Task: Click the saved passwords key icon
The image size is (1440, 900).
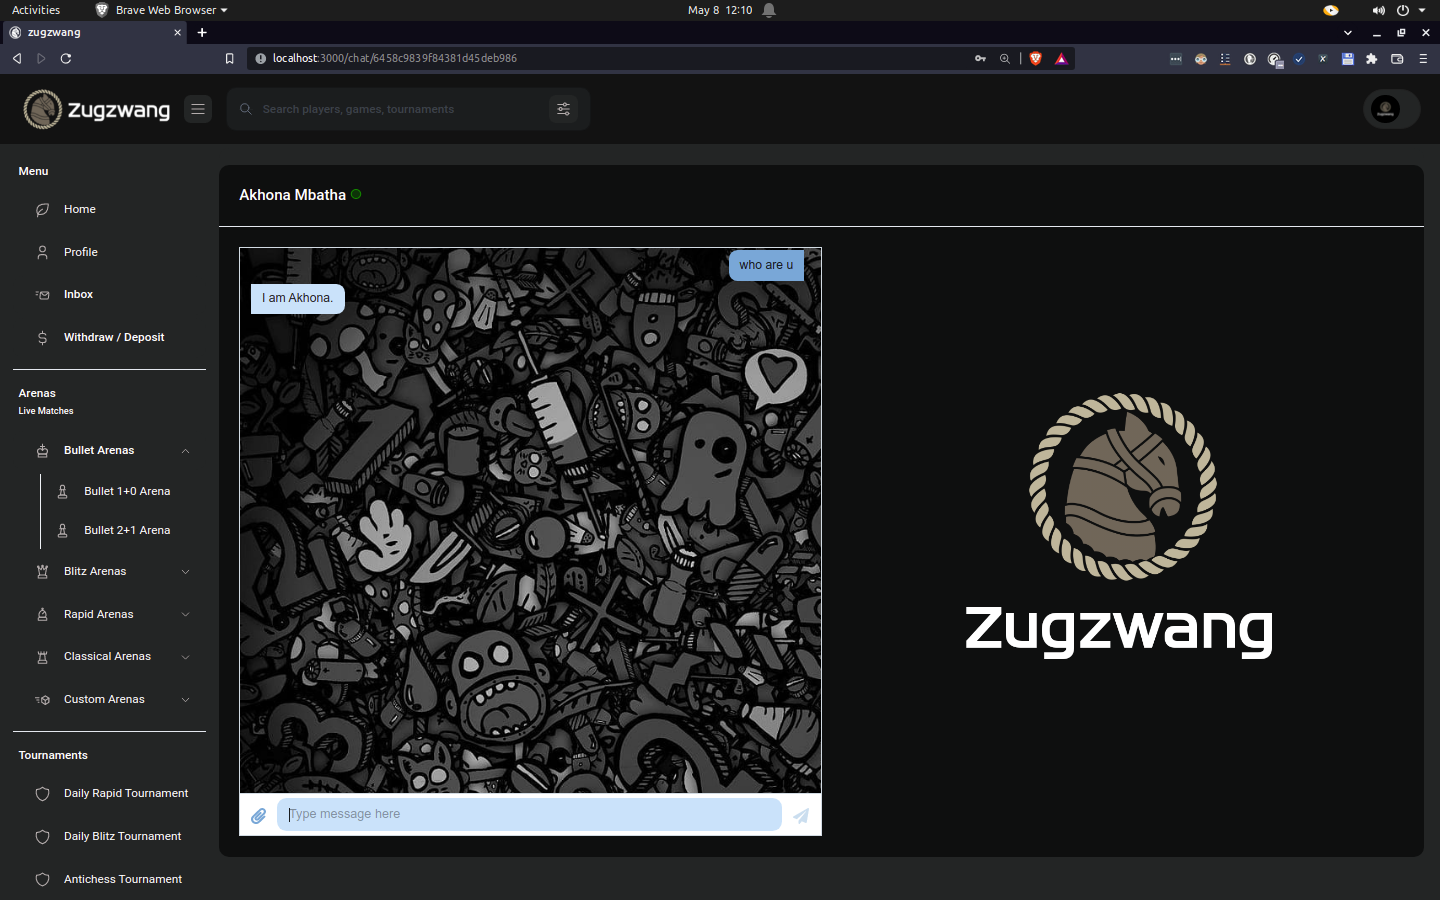Action: (980, 58)
